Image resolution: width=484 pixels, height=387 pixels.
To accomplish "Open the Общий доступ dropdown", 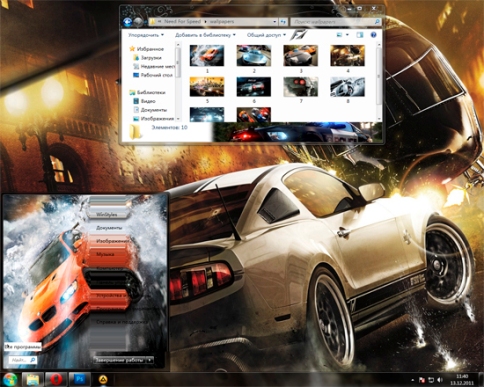I will (266, 35).
